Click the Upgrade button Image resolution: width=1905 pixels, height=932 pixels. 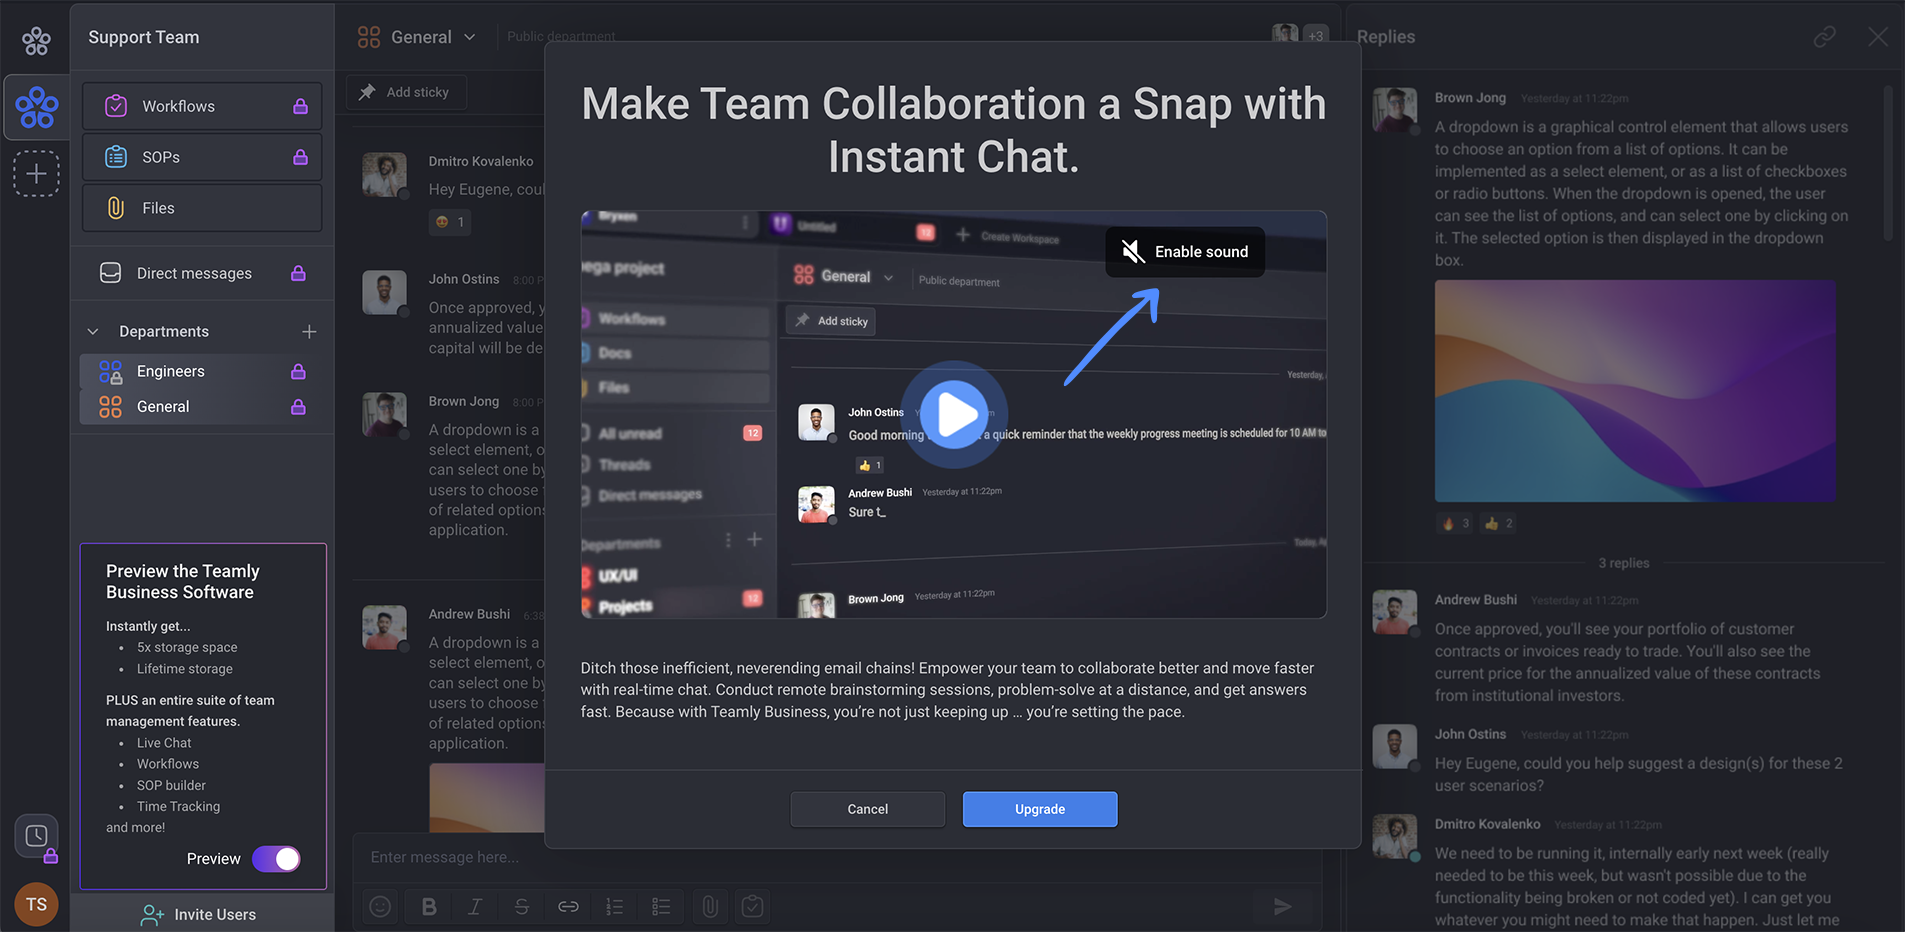(1040, 809)
